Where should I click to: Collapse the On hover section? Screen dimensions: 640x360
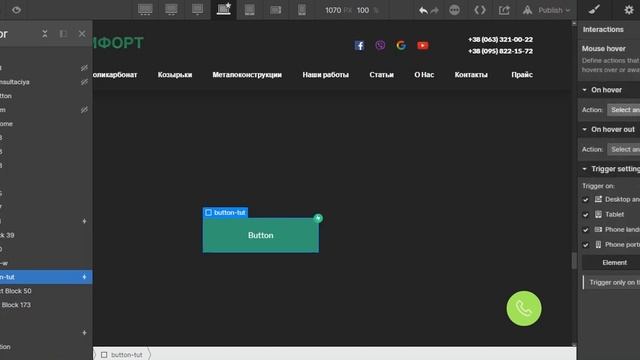click(584, 90)
